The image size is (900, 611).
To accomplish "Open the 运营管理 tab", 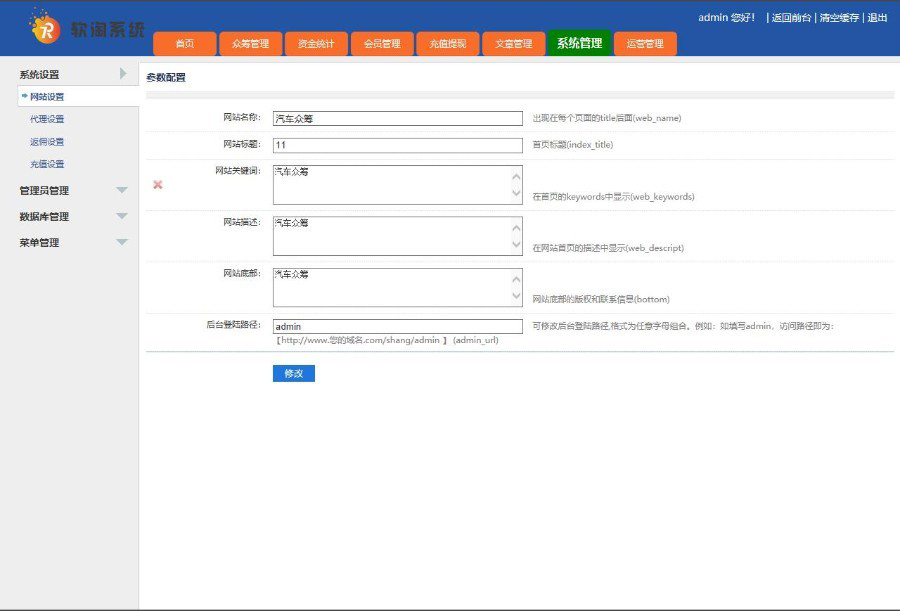I will coord(645,44).
